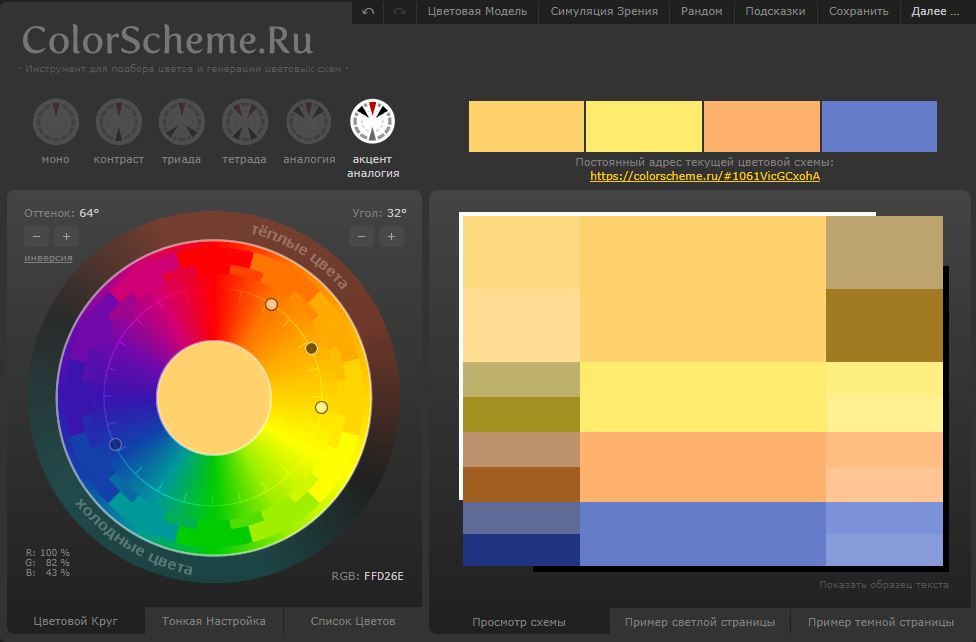Select the контраст scheme icon
976x642 pixels.
click(118, 122)
